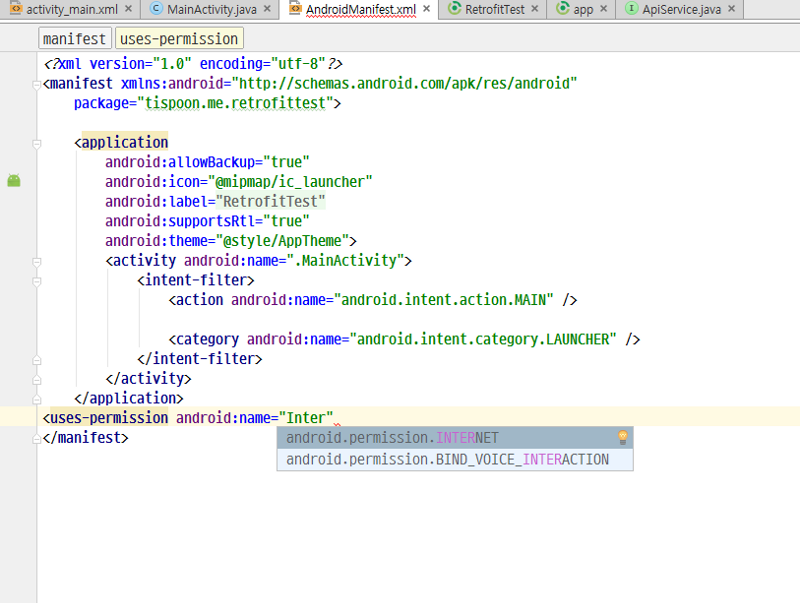The height and width of the screenshot is (603, 800).
Task: Place cursor in the "Inter" permission value
Action: point(306,418)
